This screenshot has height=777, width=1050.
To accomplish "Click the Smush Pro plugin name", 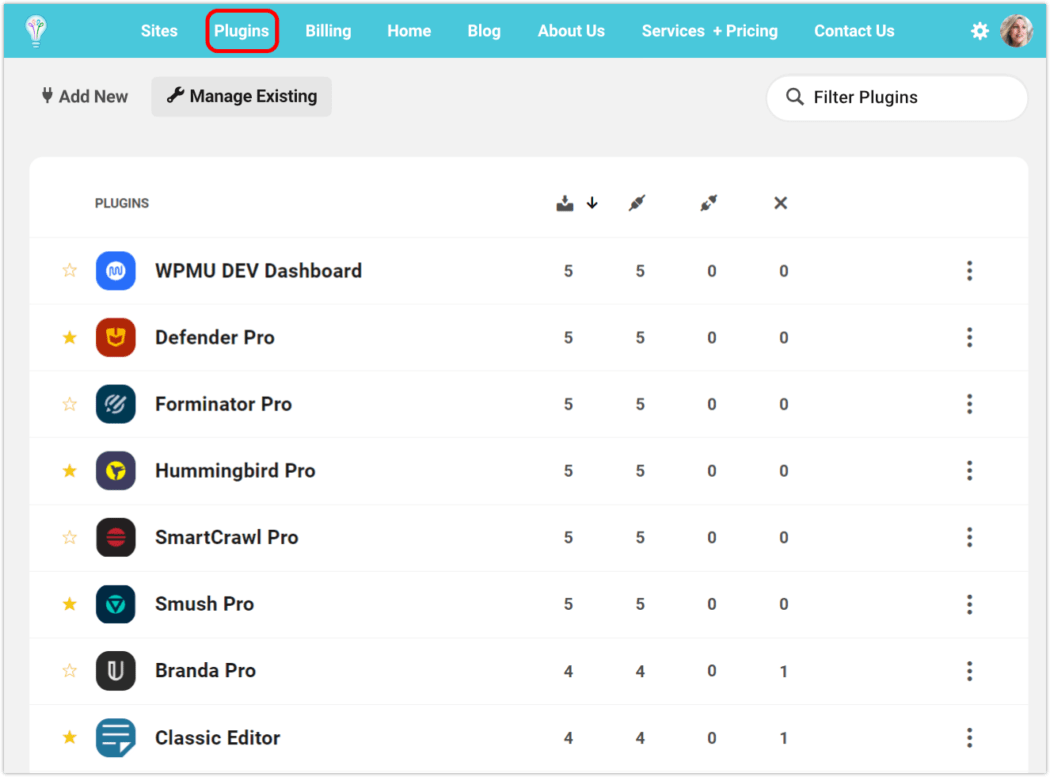I will click(x=204, y=604).
